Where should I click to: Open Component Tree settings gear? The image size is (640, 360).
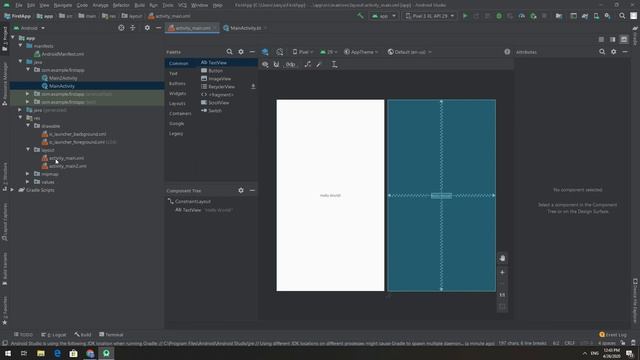tap(241, 191)
